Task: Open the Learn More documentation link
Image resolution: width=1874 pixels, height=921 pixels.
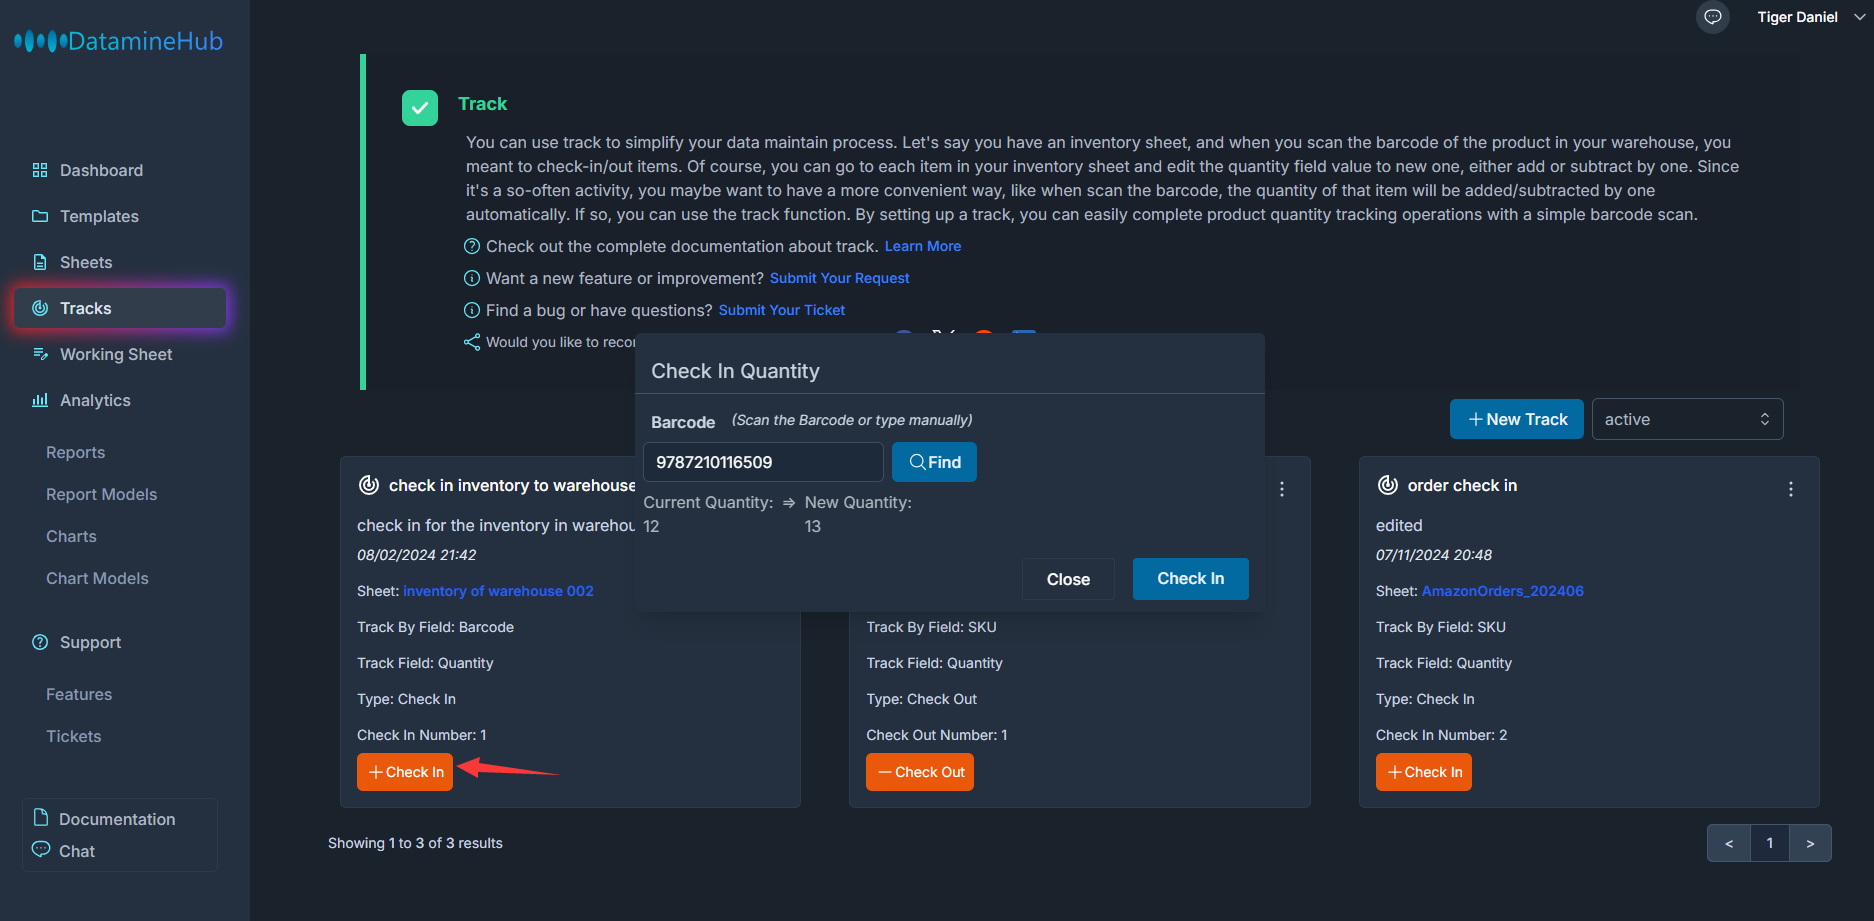Action: [x=922, y=246]
